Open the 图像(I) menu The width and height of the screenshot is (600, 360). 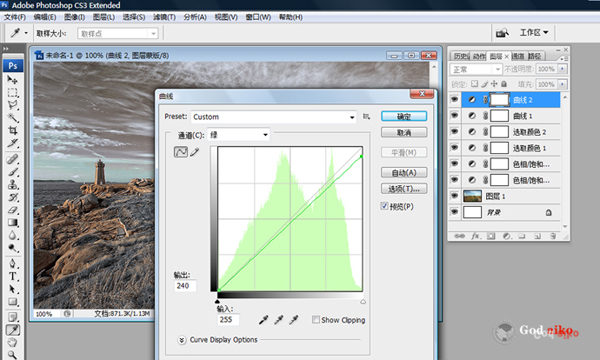(x=75, y=17)
